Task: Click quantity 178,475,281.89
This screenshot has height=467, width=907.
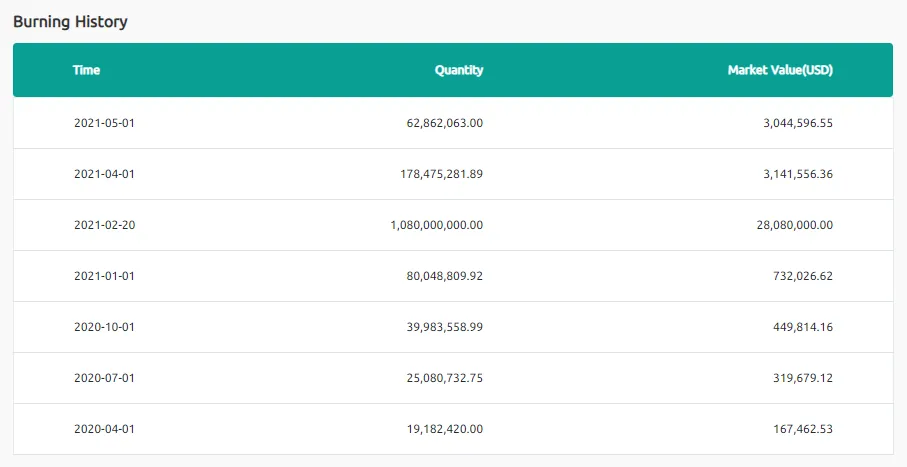Action: click(x=441, y=174)
